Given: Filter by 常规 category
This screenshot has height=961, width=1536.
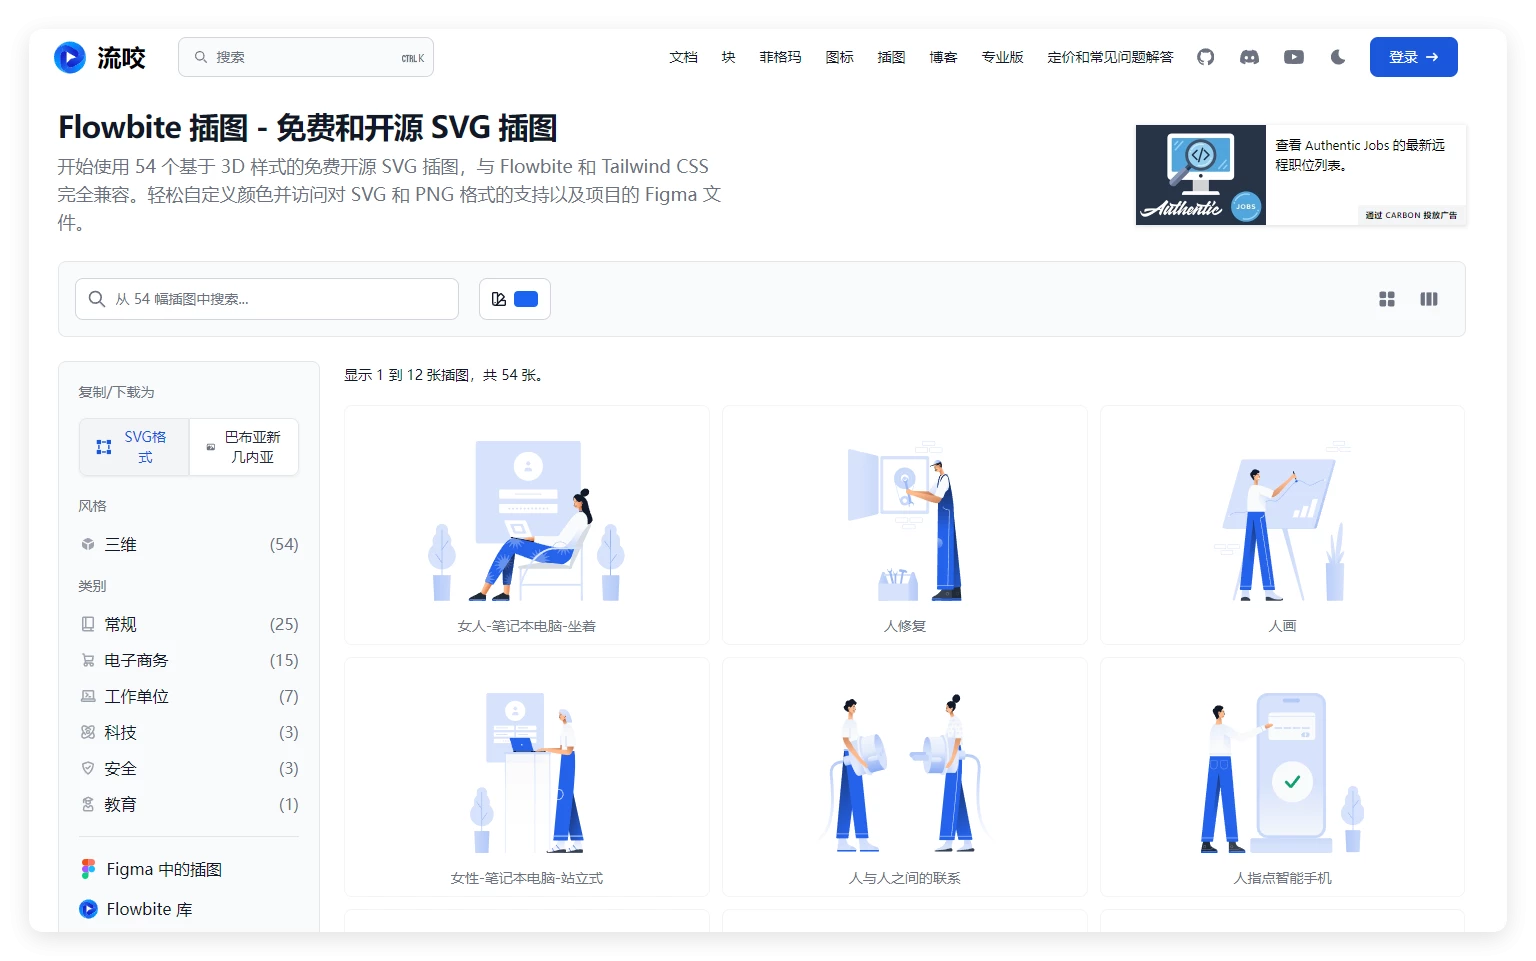Looking at the screenshot, I should pos(121,625).
